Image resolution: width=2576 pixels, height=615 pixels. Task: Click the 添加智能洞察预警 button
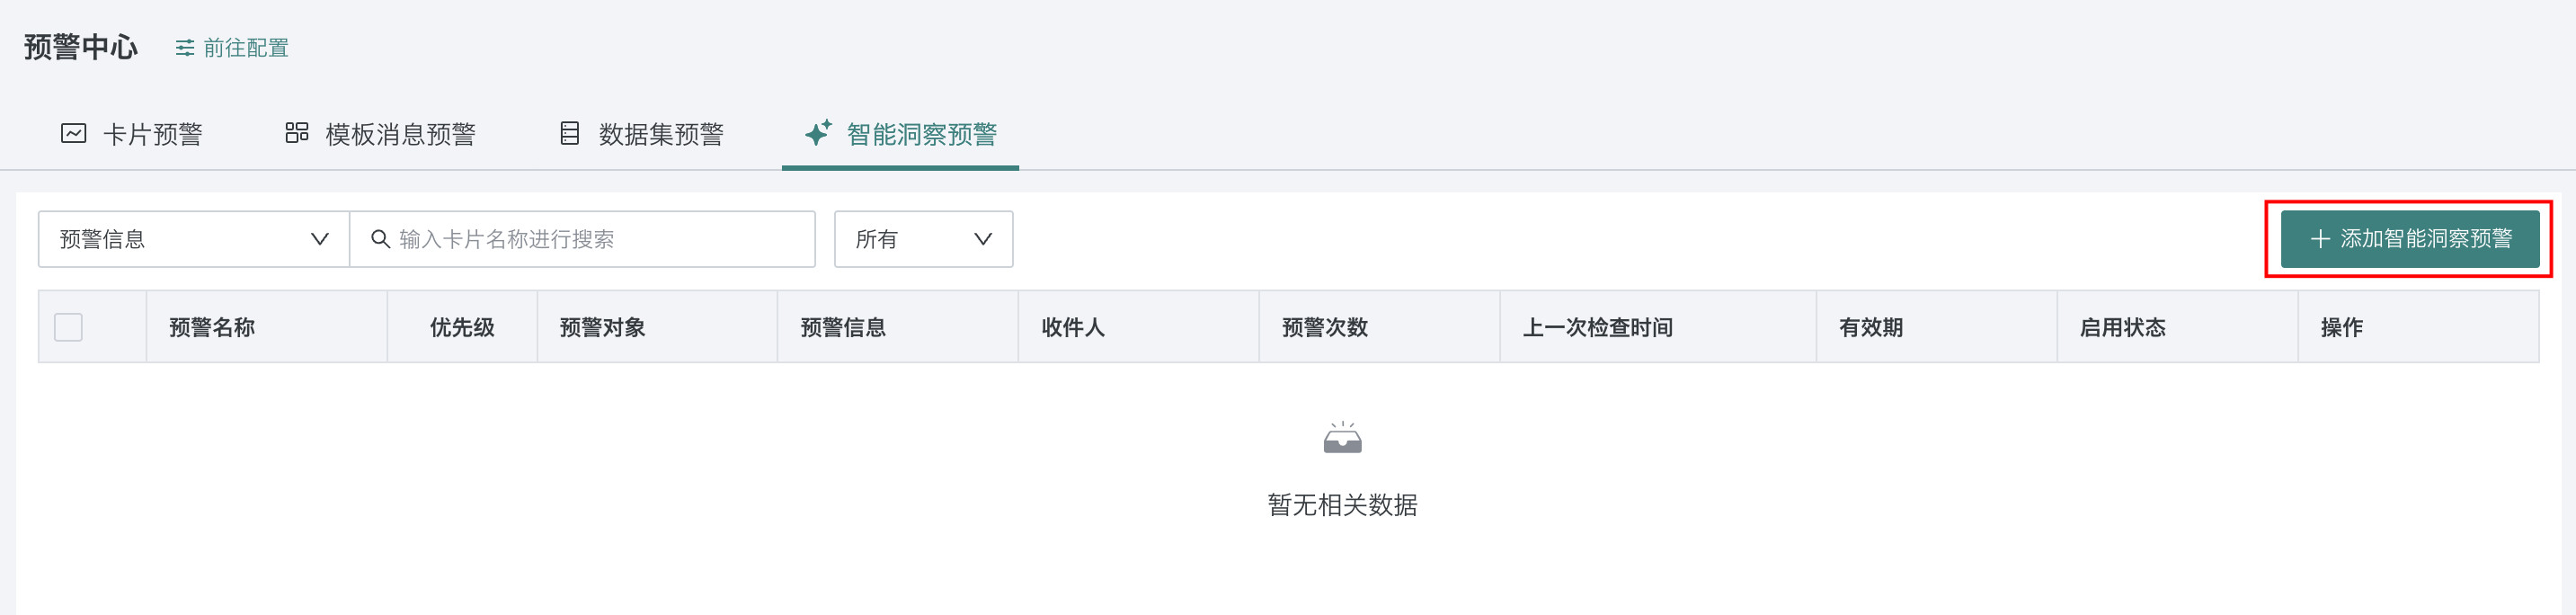[x=2409, y=239]
